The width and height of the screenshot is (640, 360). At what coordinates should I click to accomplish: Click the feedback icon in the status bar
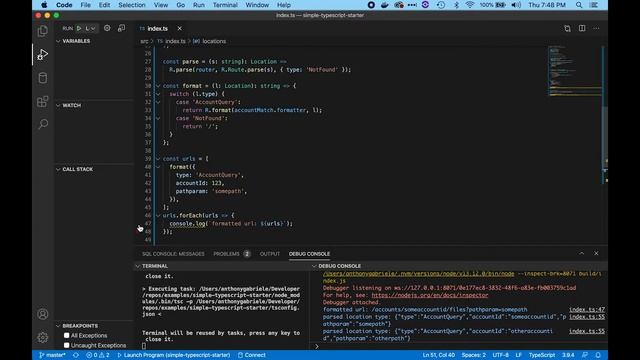(585, 355)
